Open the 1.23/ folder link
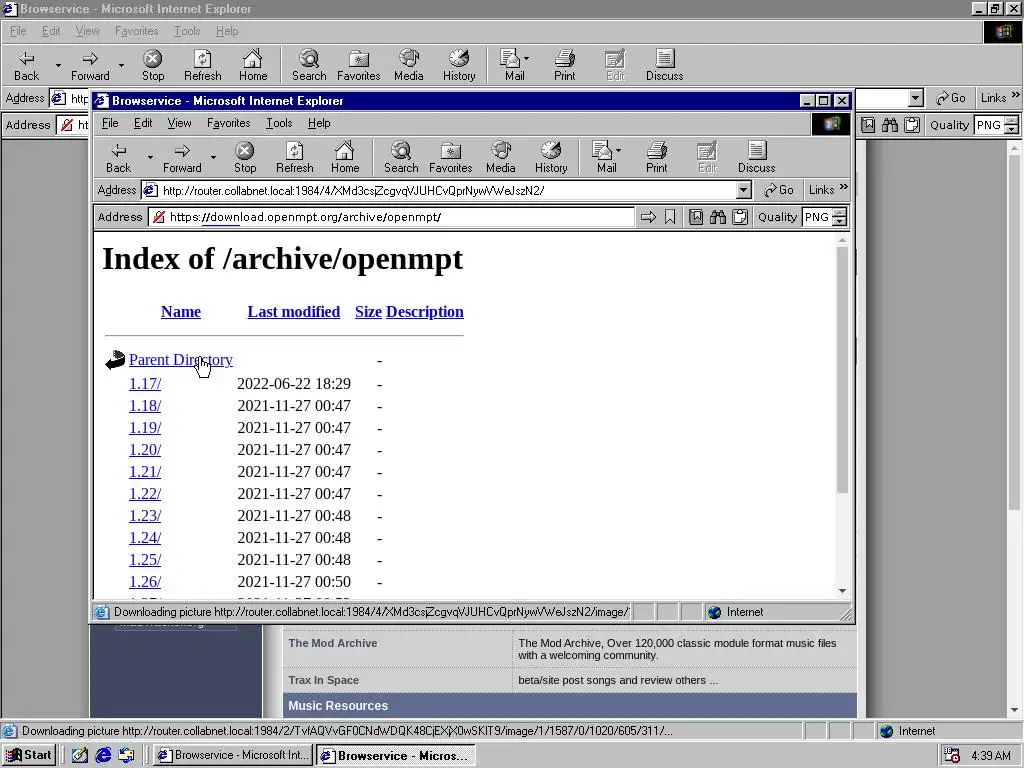This screenshot has width=1024, height=768. (x=145, y=515)
